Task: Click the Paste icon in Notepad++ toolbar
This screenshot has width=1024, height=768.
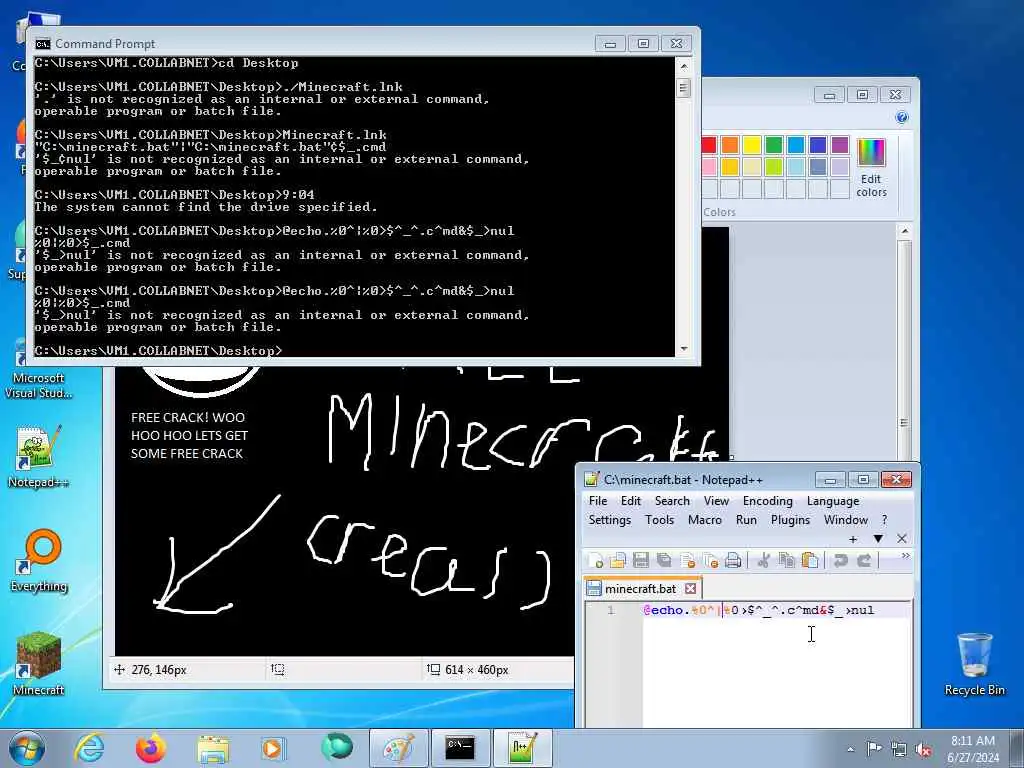Action: tap(810, 560)
